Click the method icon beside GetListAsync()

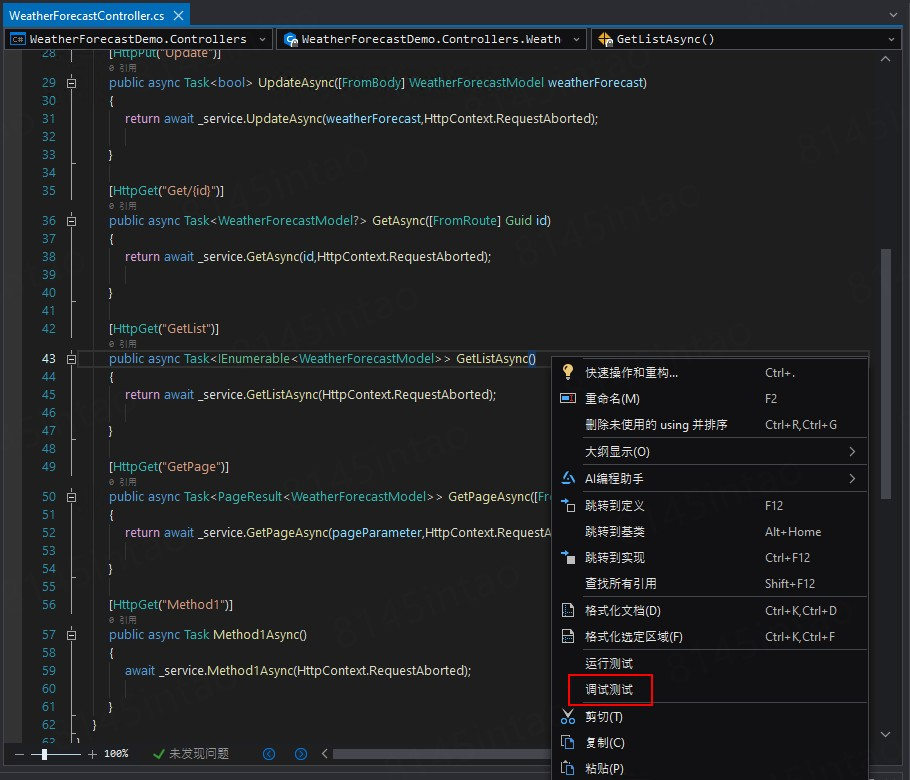coord(605,39)
